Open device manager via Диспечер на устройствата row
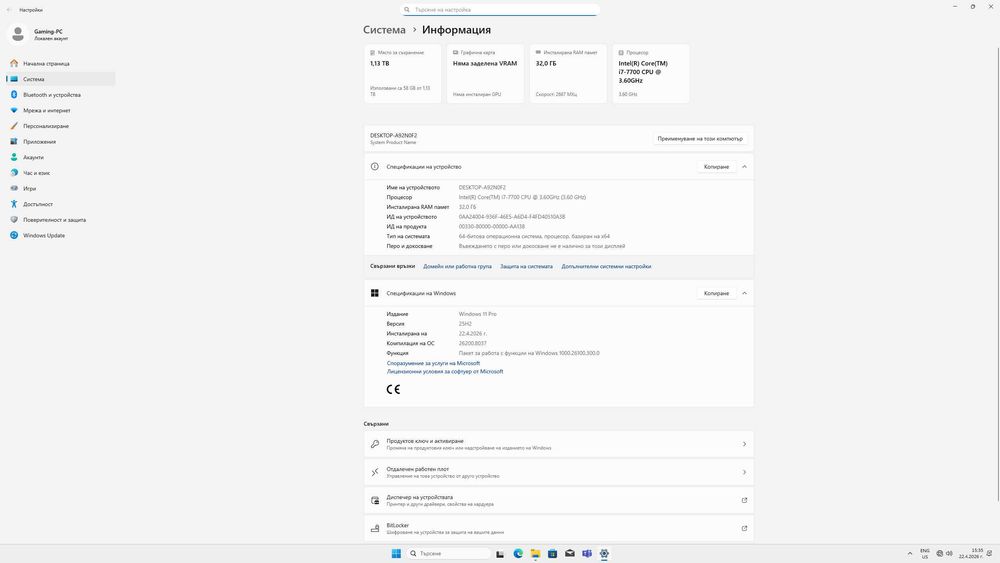Viewport: 1000px width, 563px height. coord(559,500)
